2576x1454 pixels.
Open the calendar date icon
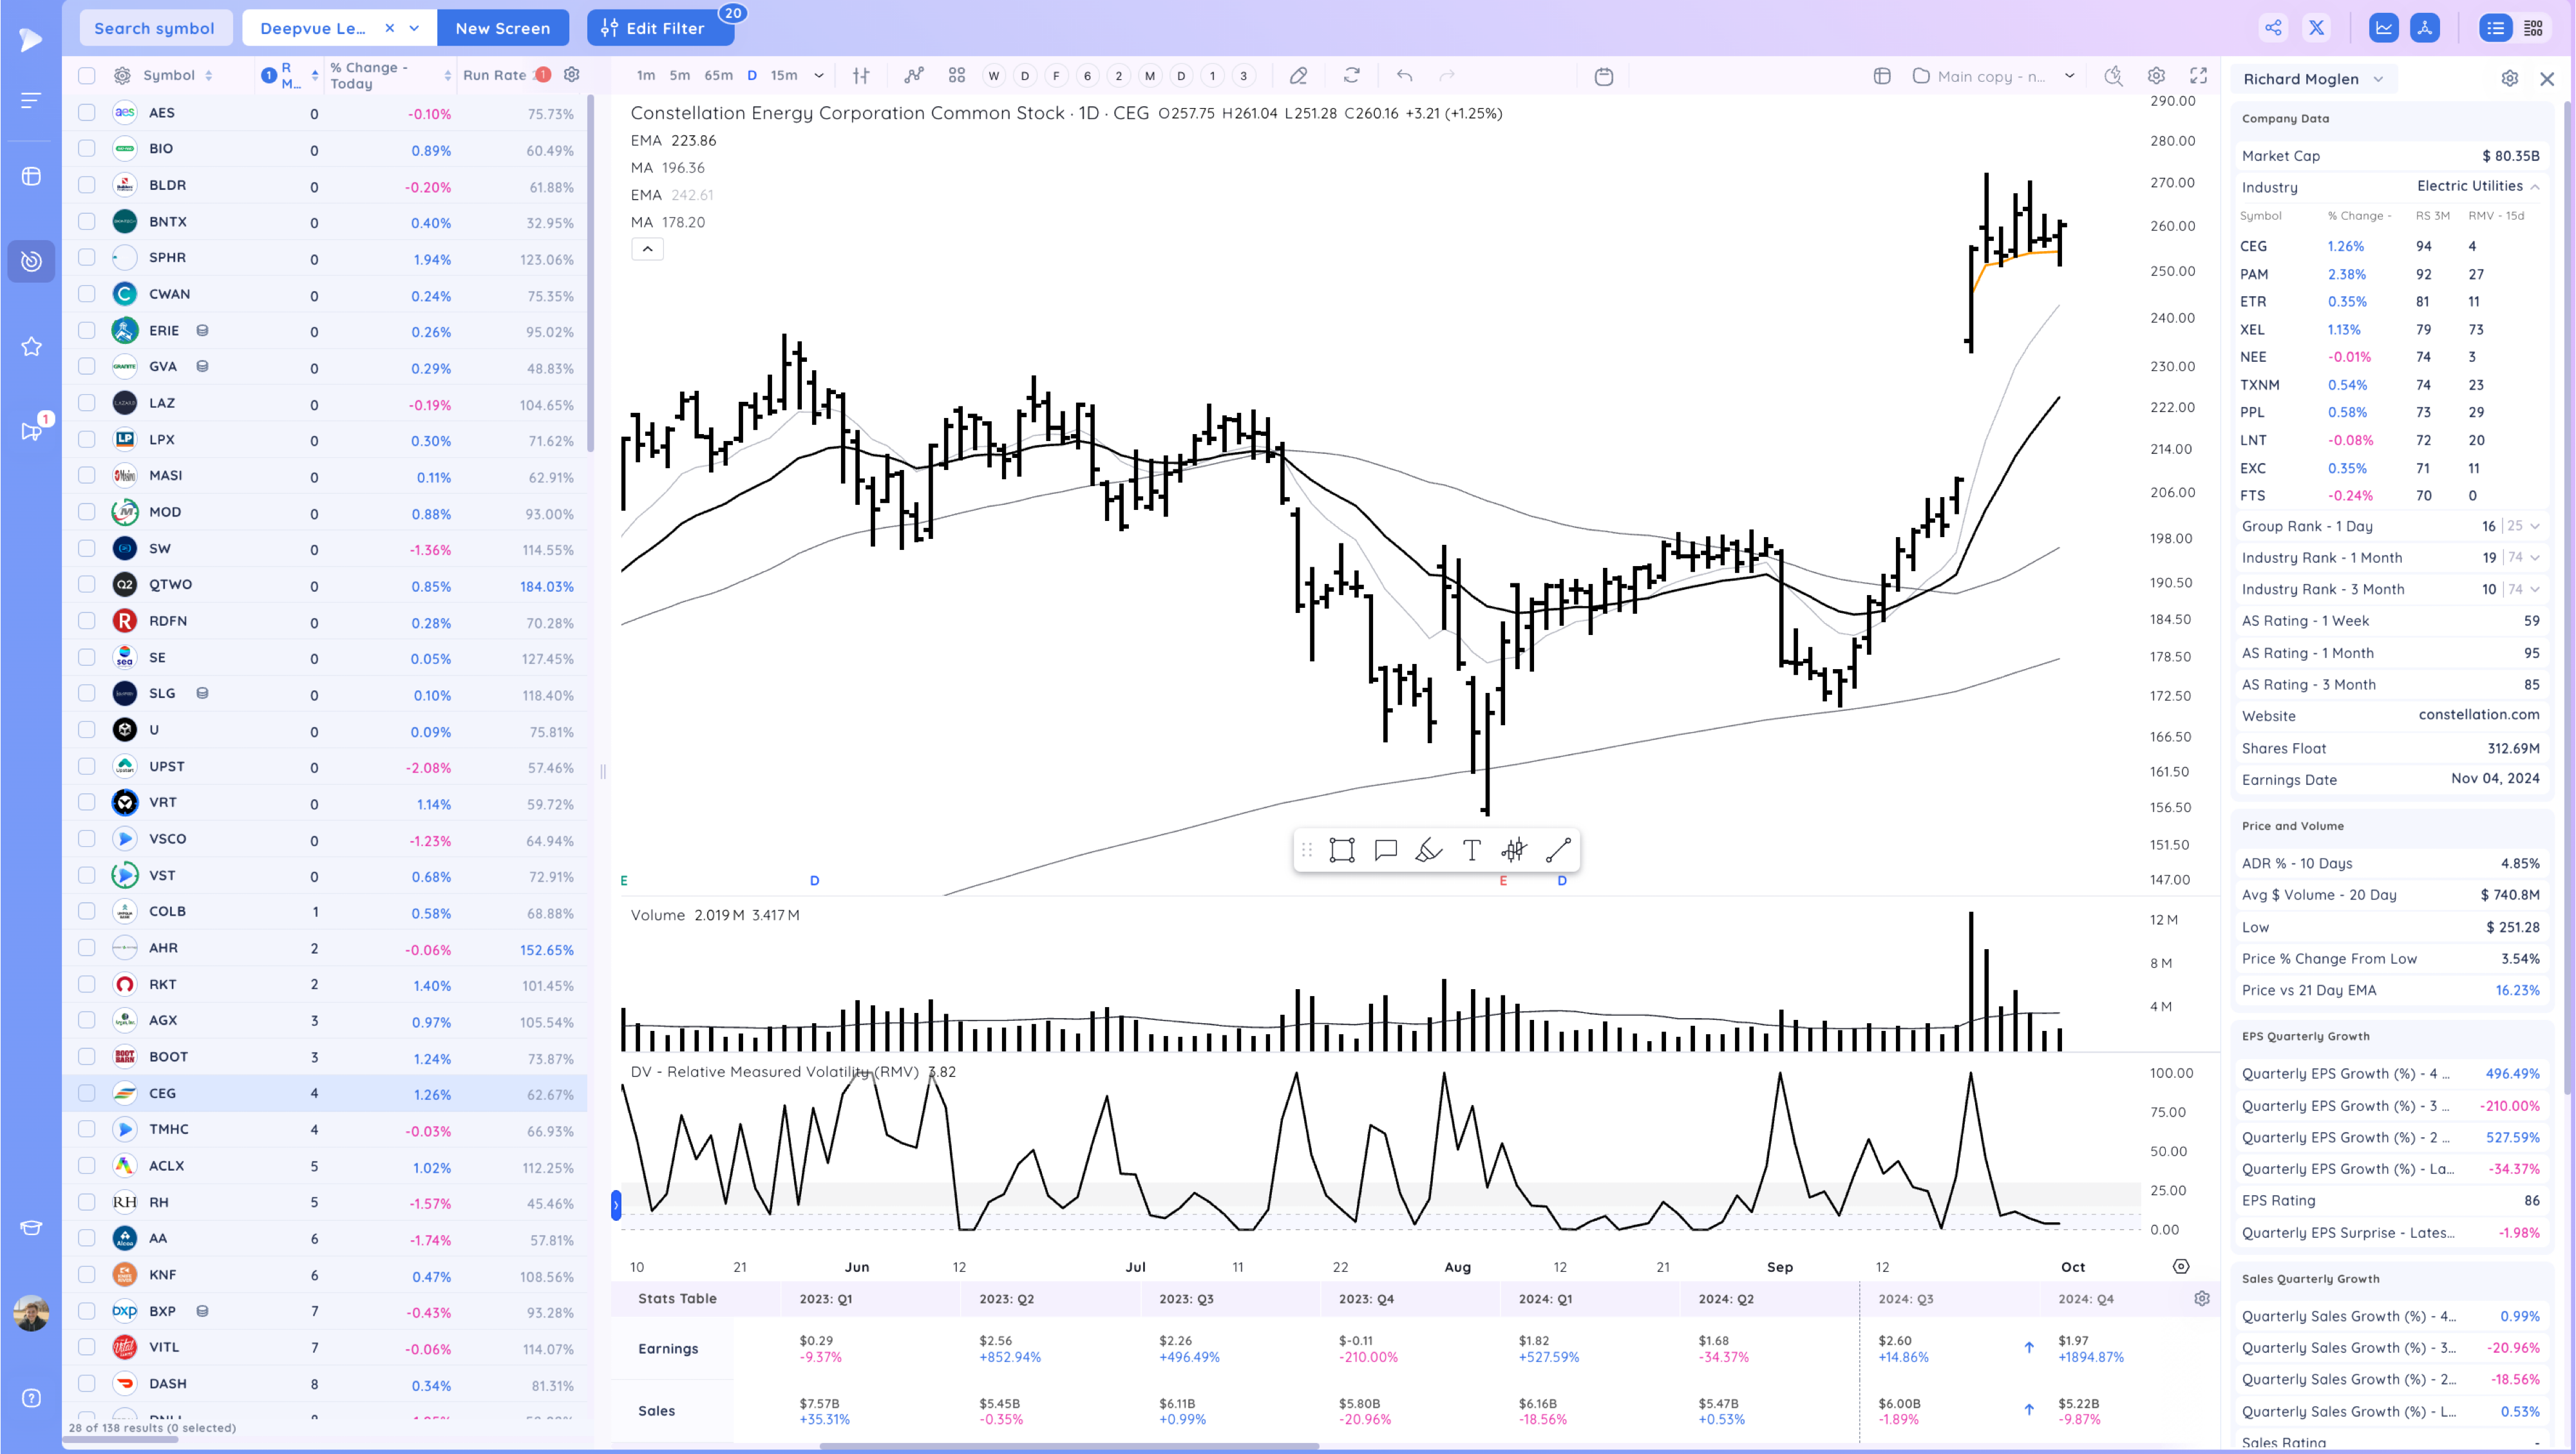point(1603,76)
